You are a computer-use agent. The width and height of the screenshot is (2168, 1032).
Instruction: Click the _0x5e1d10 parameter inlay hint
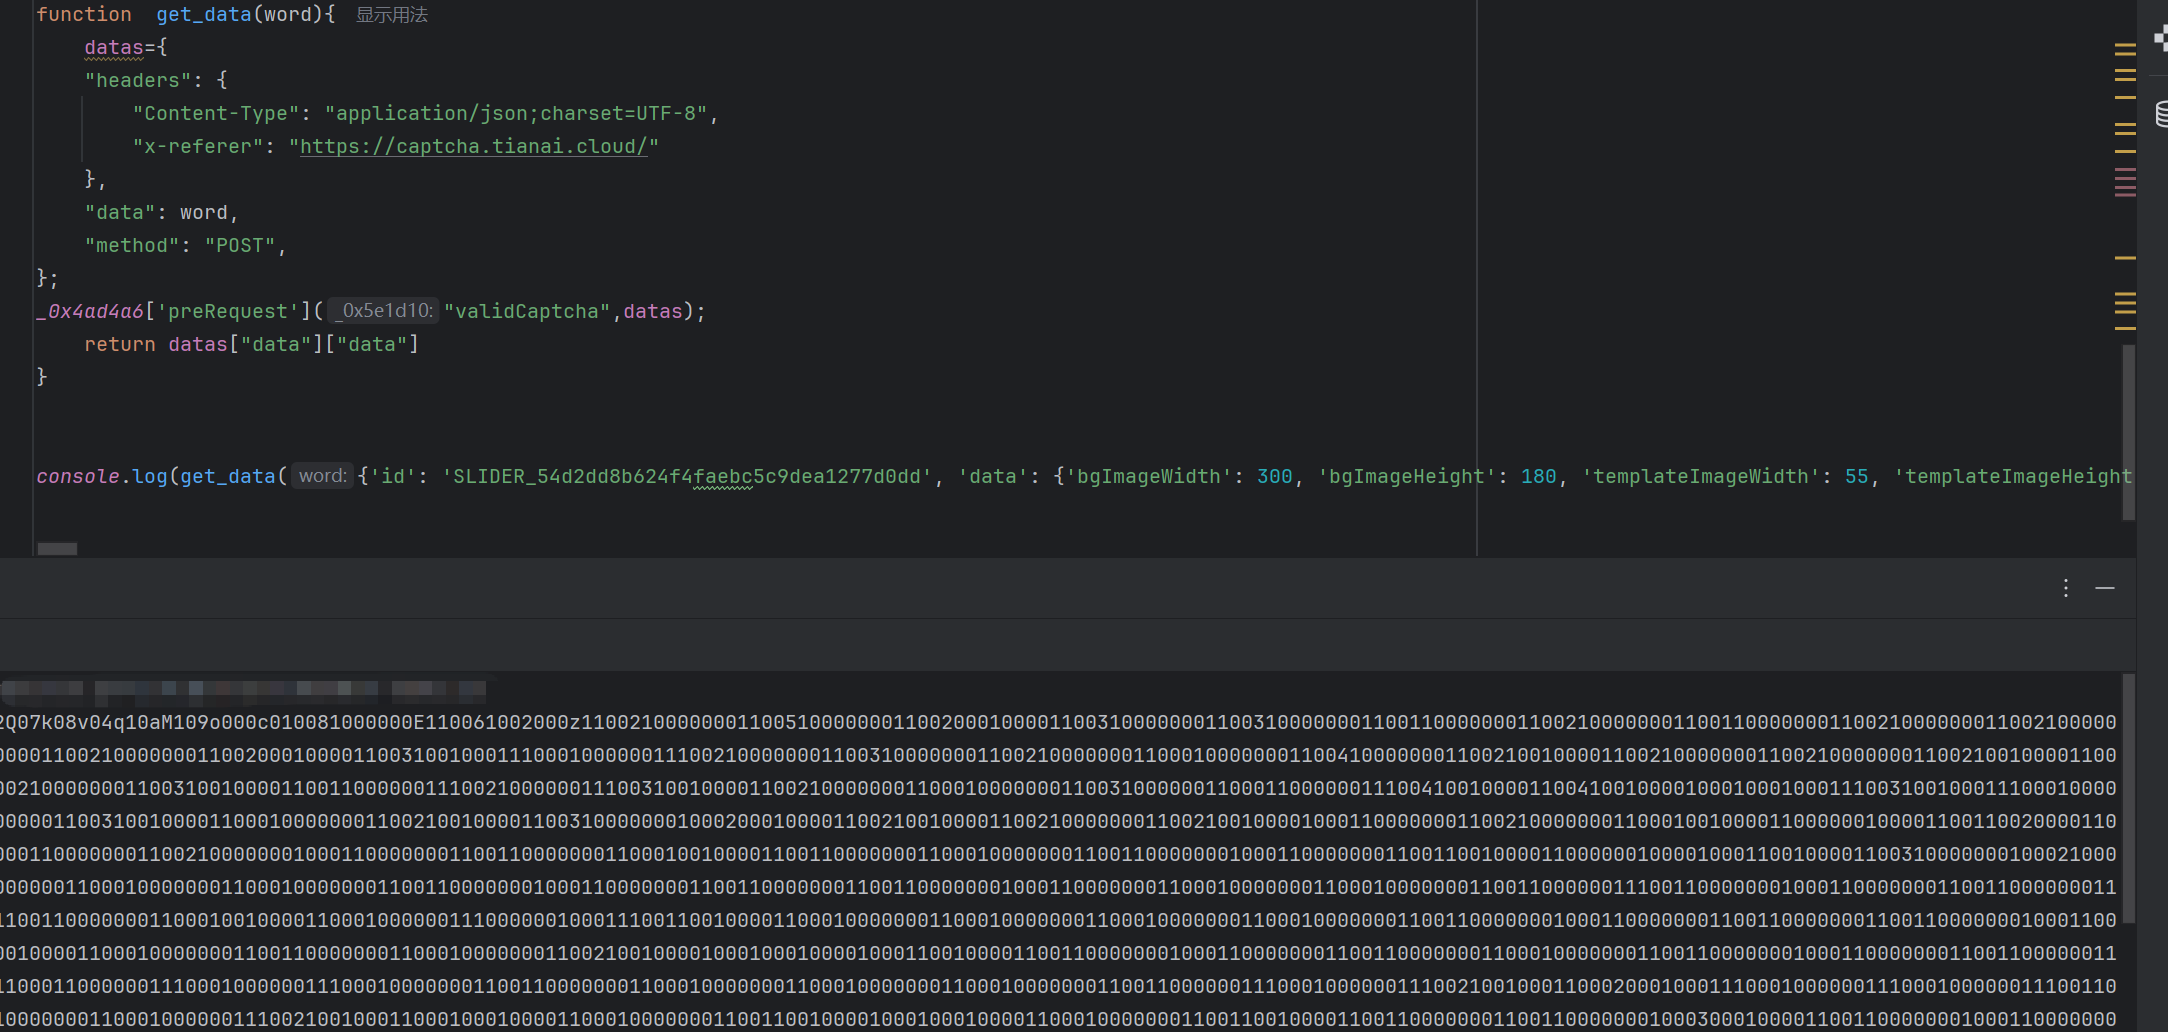[x=384, y=311]
